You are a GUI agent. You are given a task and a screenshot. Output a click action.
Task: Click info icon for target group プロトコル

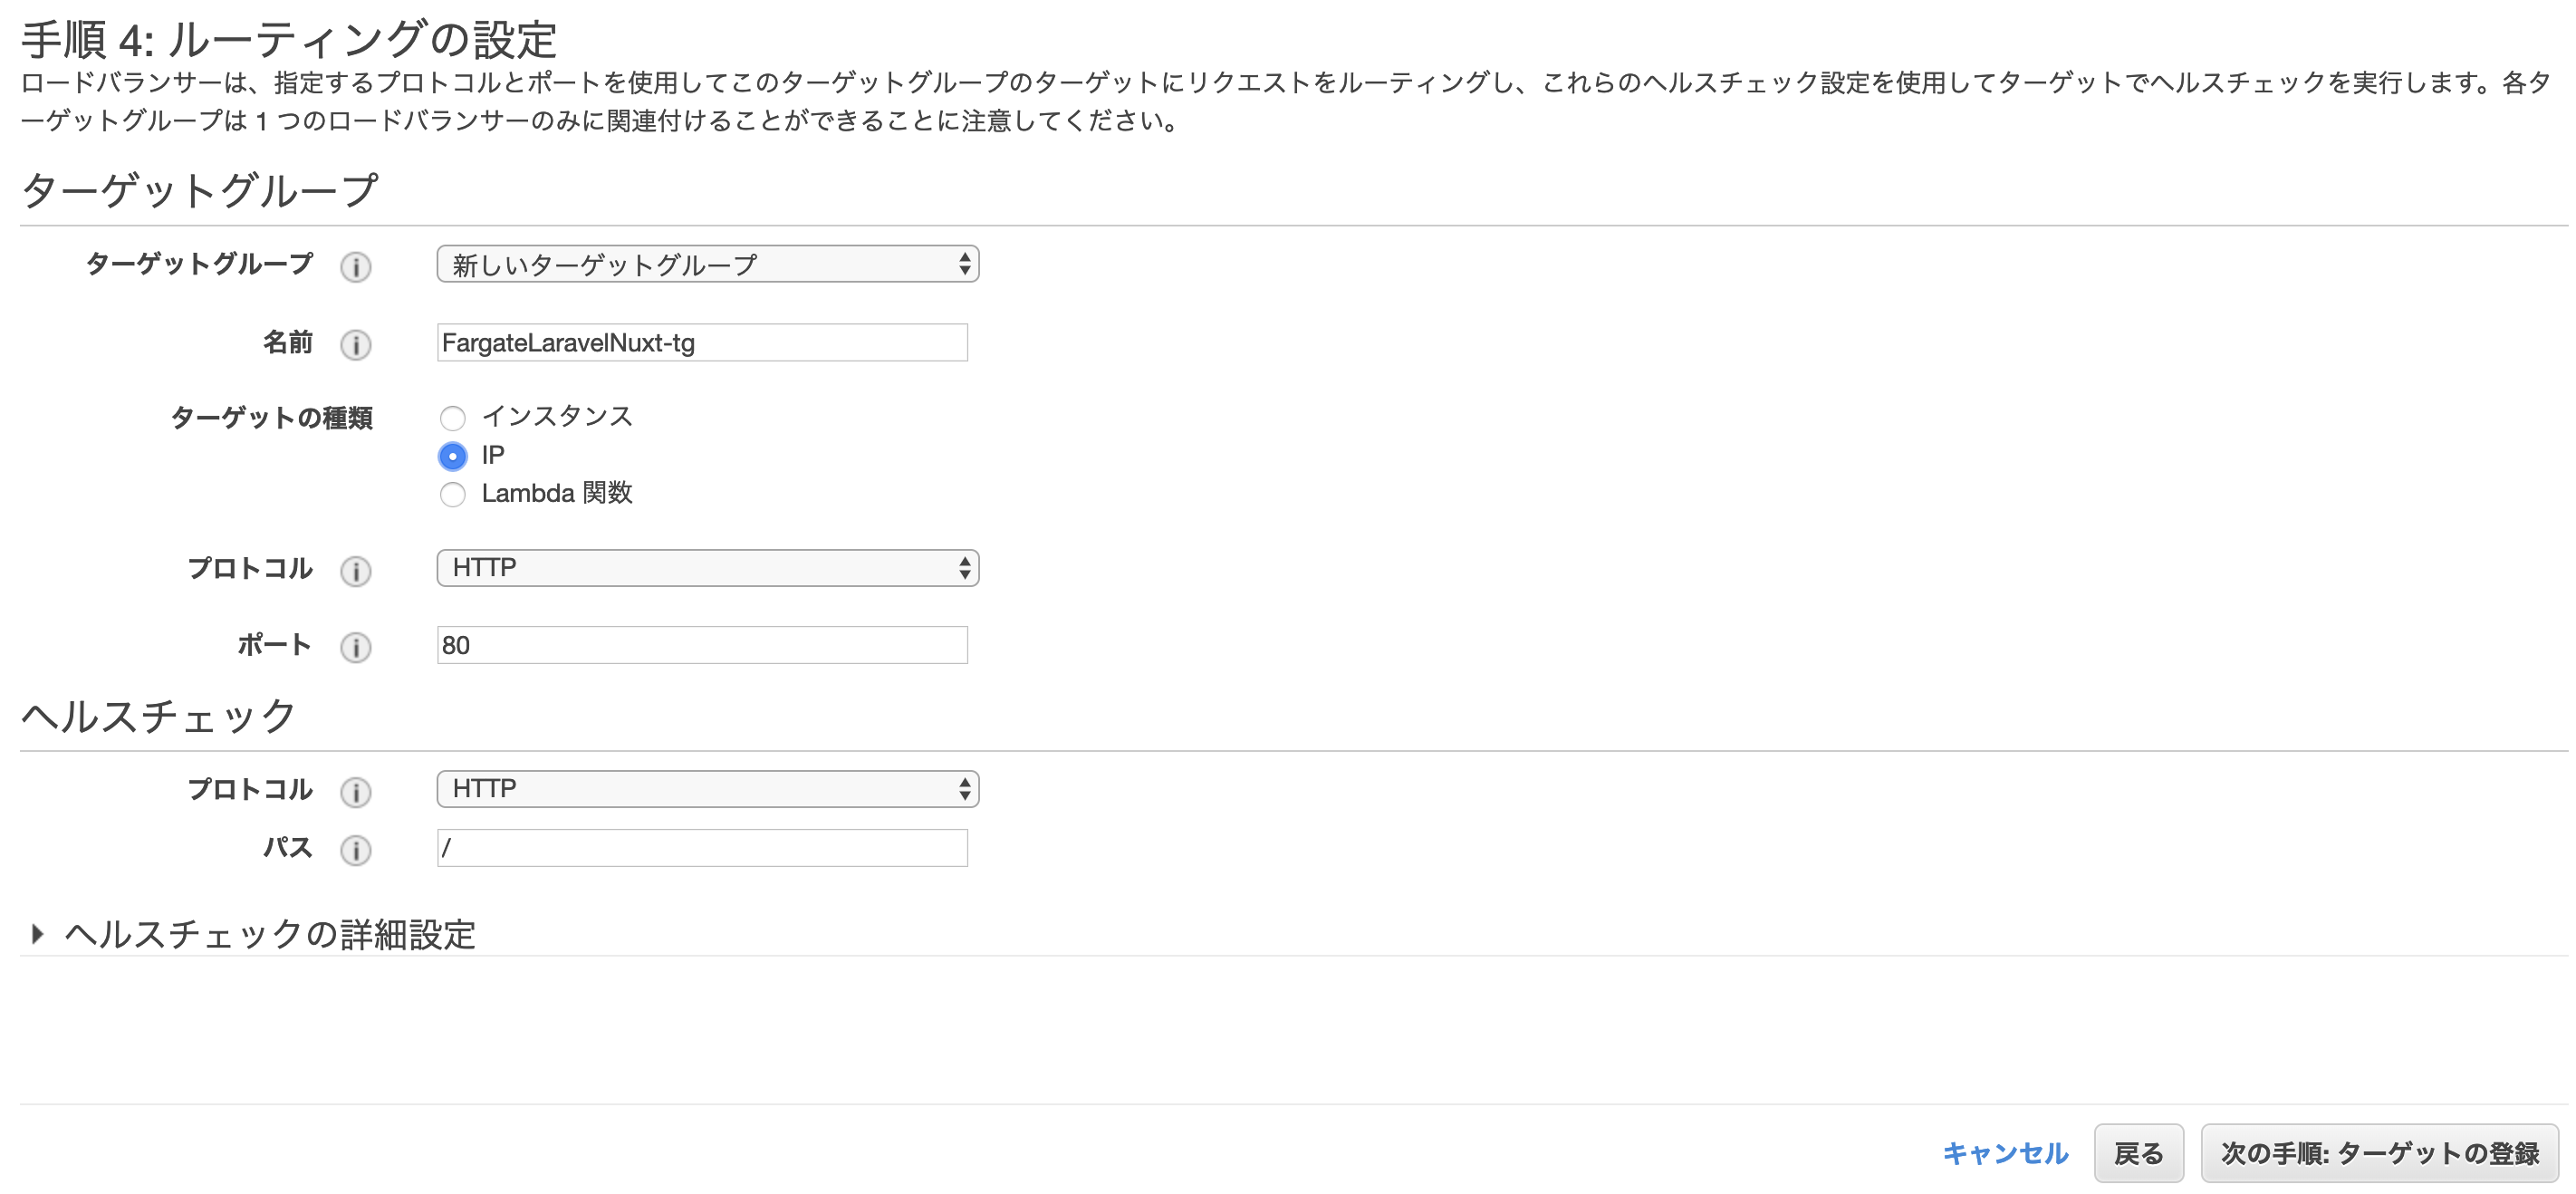pyautogui.click(x=355, y=571)
